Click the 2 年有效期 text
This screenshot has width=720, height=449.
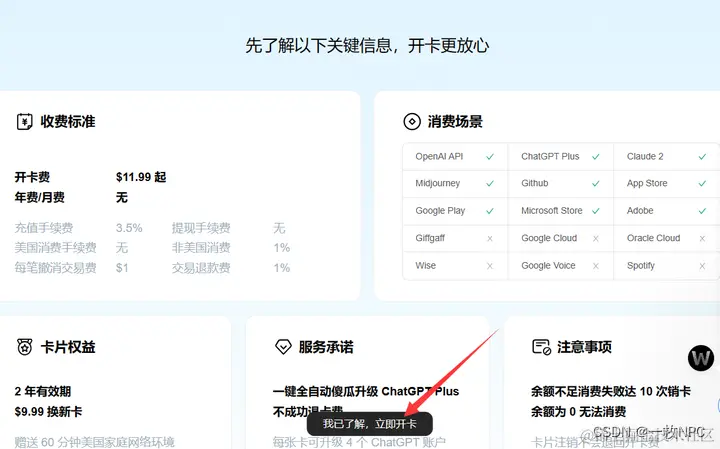(x=43, y=392)
